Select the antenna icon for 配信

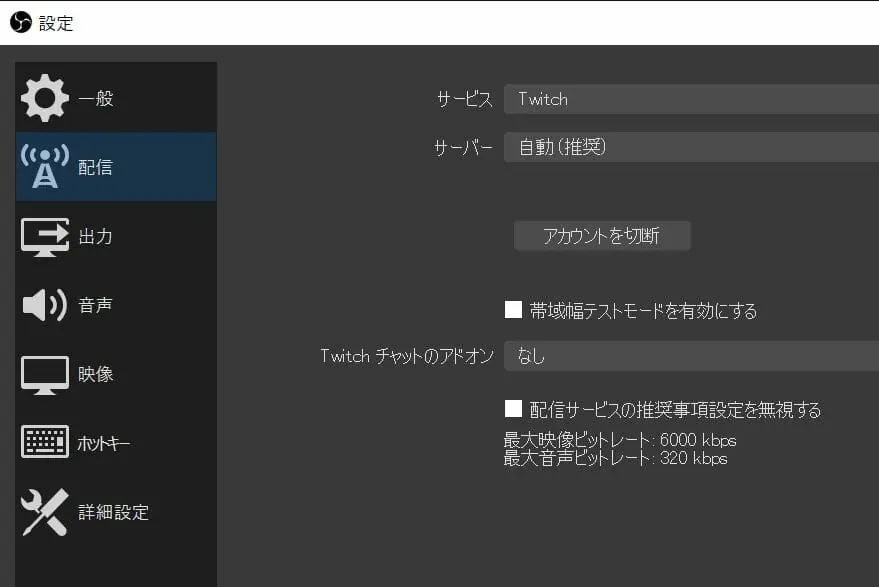pos(45,166)
